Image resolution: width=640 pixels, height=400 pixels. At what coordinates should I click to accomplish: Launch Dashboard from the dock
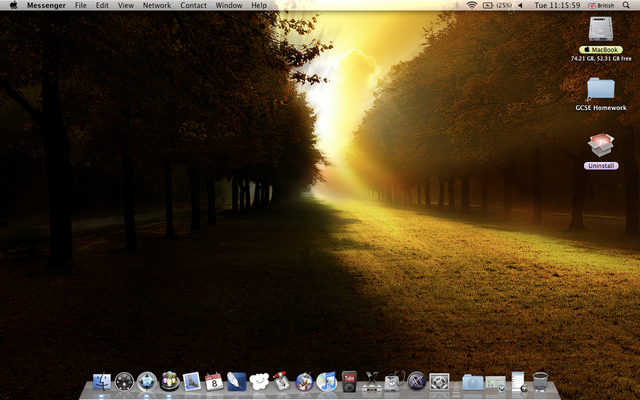click(124, 381)
